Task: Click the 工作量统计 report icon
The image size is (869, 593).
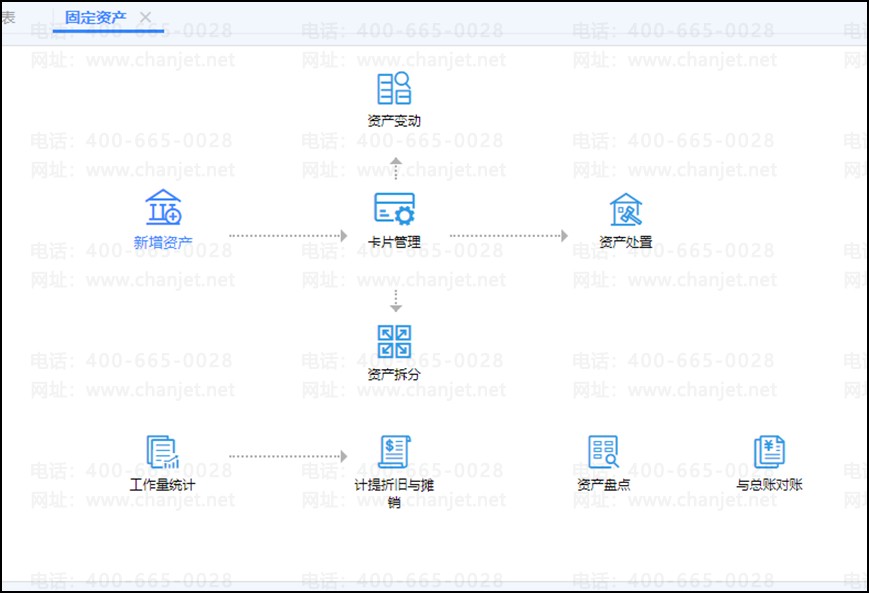Action: 162,452
